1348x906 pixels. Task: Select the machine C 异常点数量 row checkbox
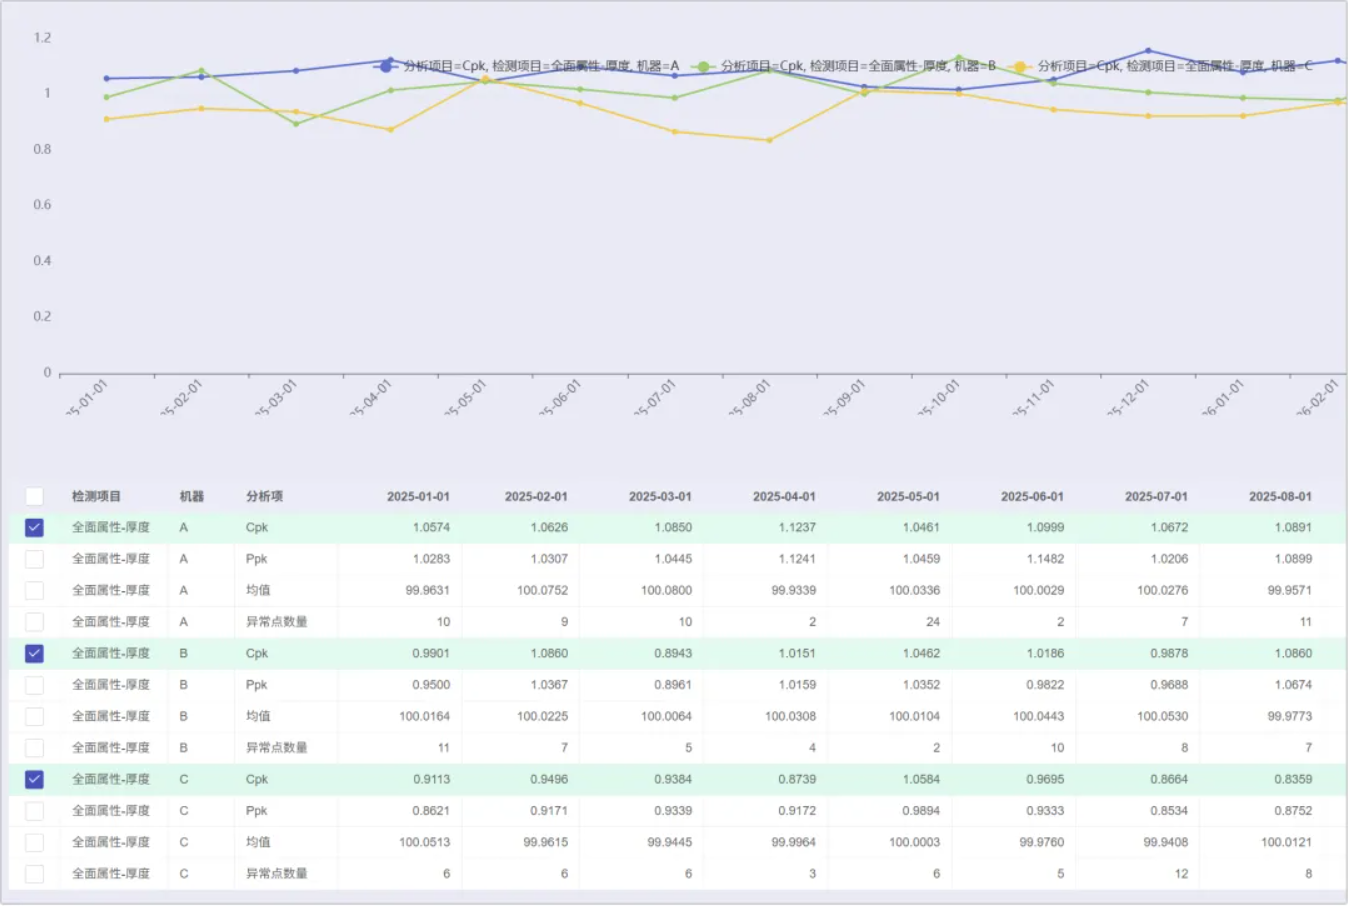coord(34,873)
